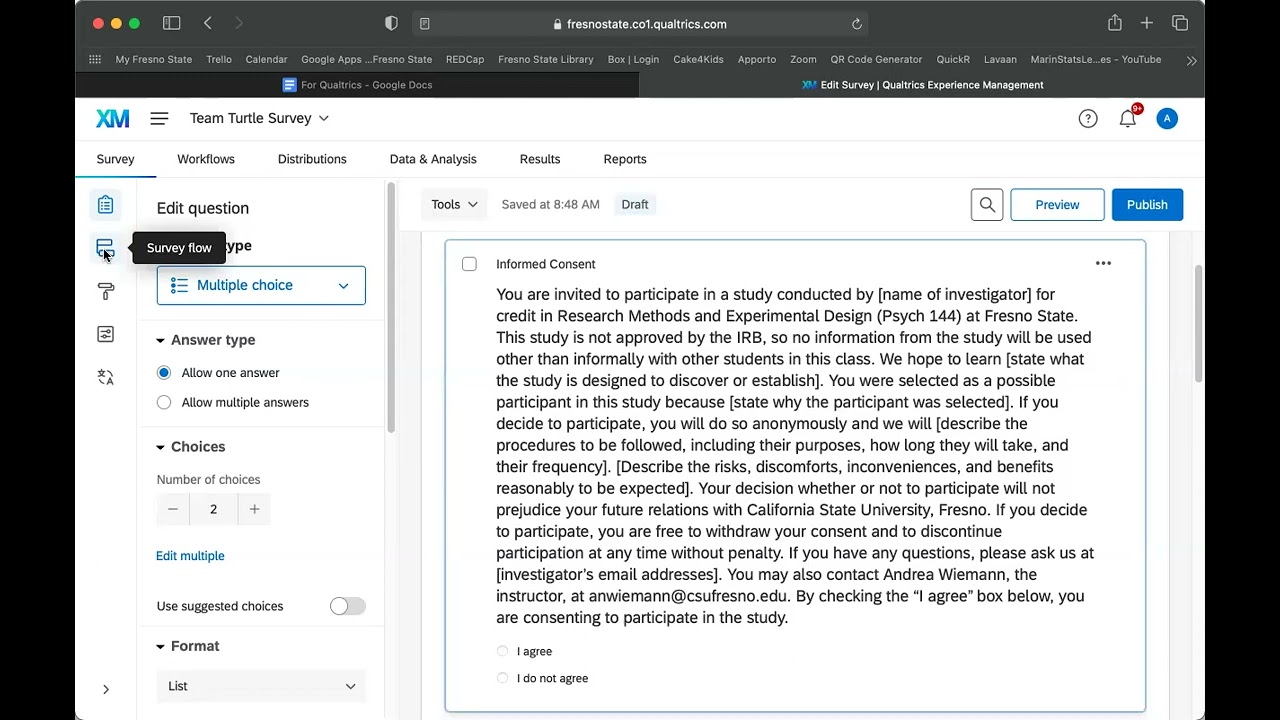Open Survey flow from the left rail
The image size is (1280, 720).
(105, 248)
